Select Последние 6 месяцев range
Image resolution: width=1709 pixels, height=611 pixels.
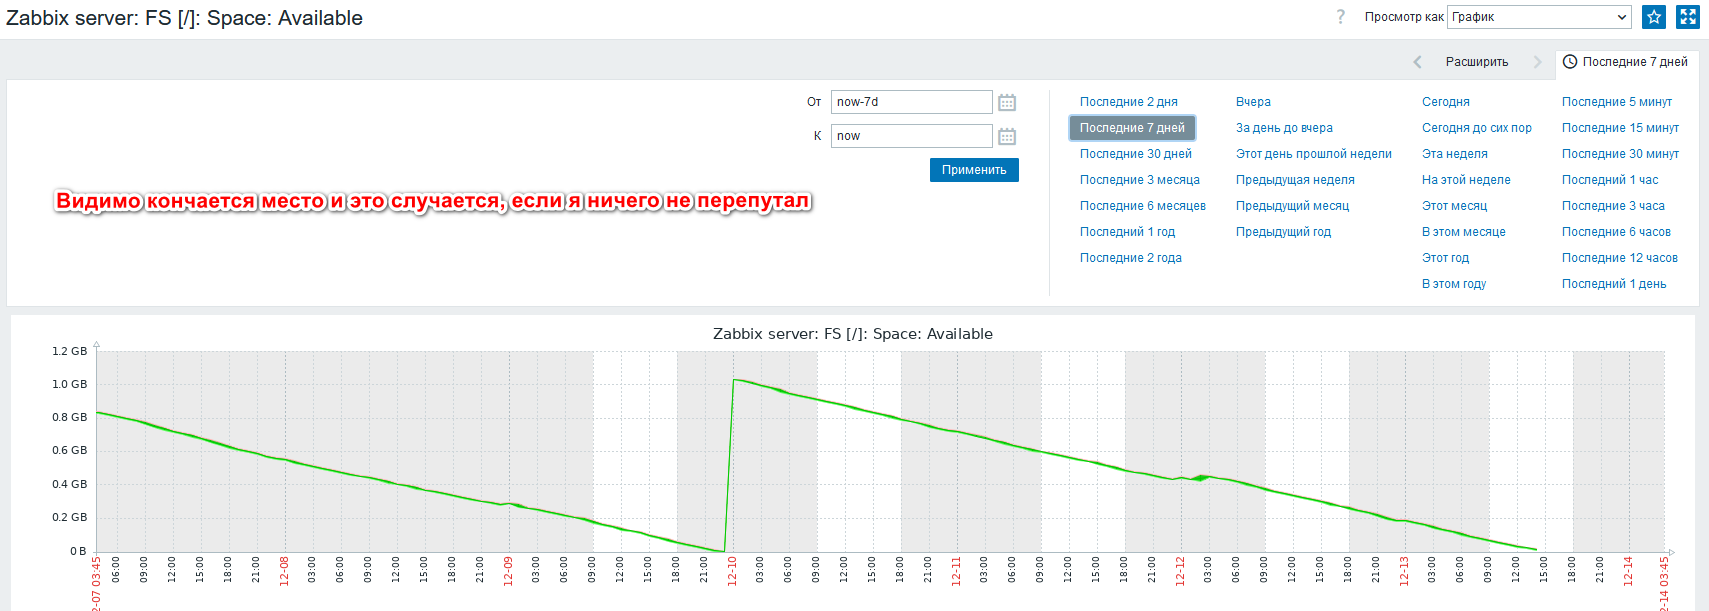point(1142,206)
